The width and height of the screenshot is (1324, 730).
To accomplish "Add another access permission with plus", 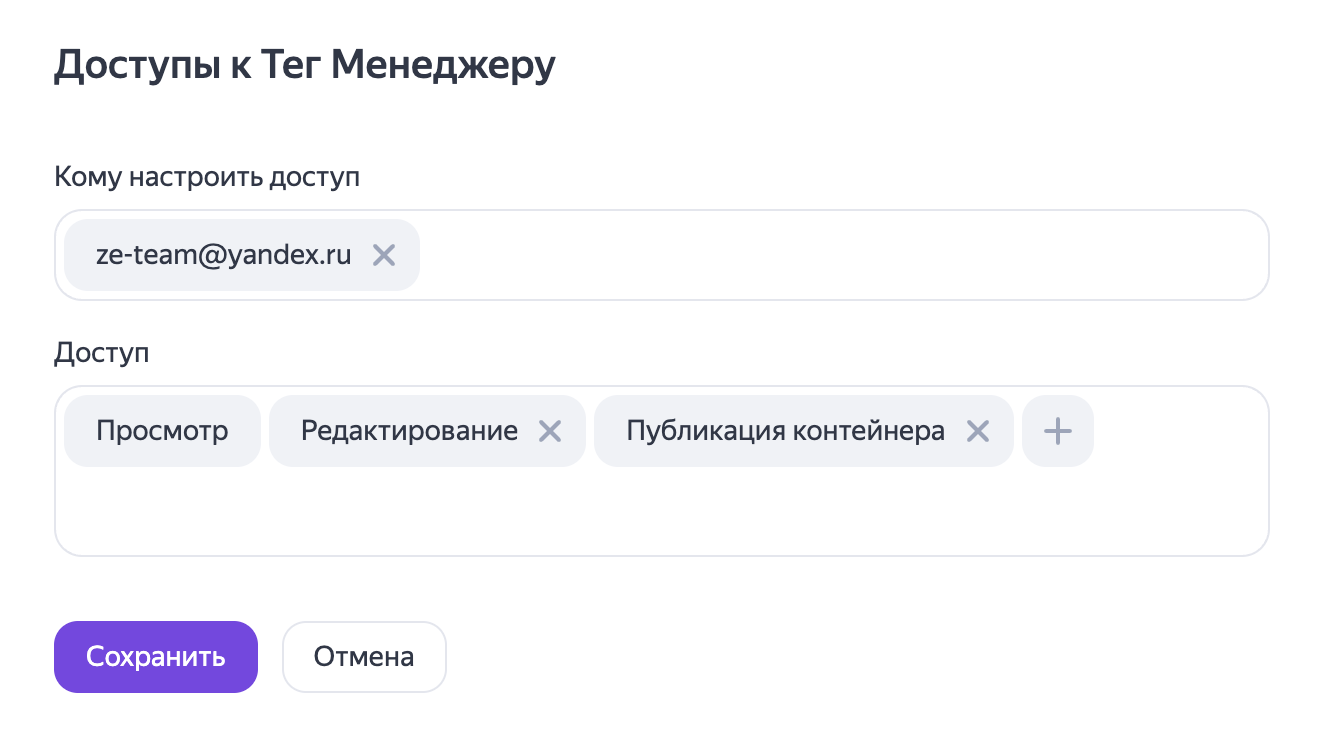I will tap(1057, 431).
